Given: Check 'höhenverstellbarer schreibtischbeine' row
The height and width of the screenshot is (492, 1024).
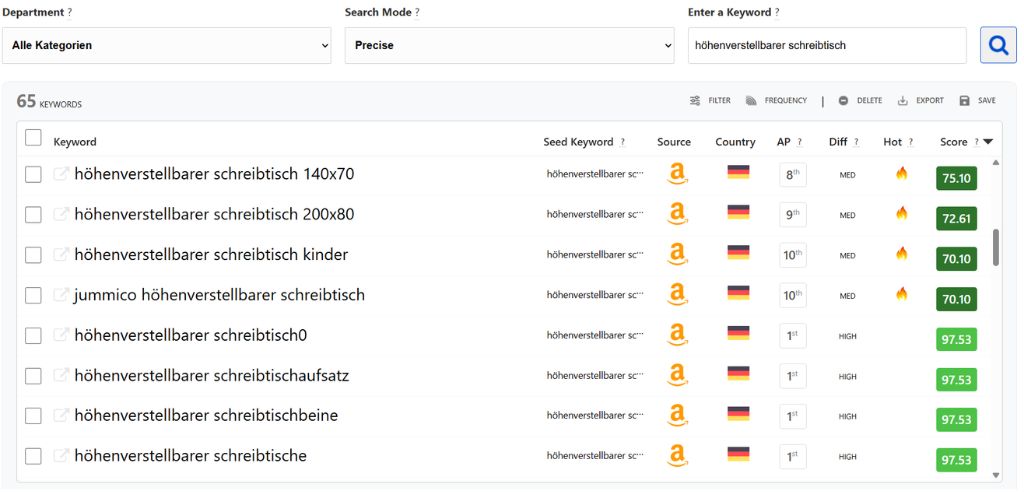Looking at the screenshot, I should click(33, 416).
